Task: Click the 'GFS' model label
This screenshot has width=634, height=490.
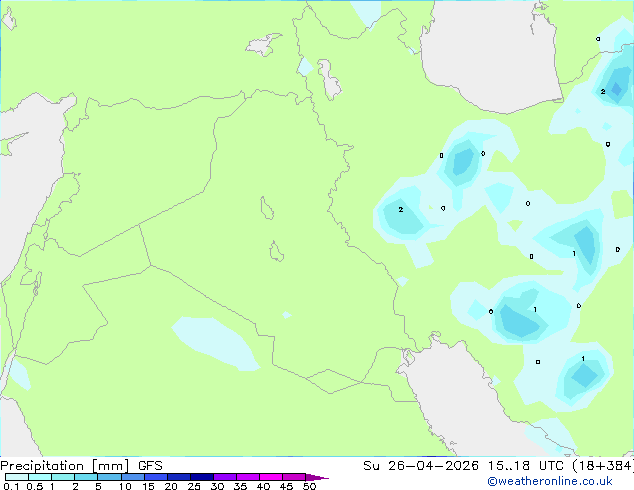Action: click(x=150, y=466)
